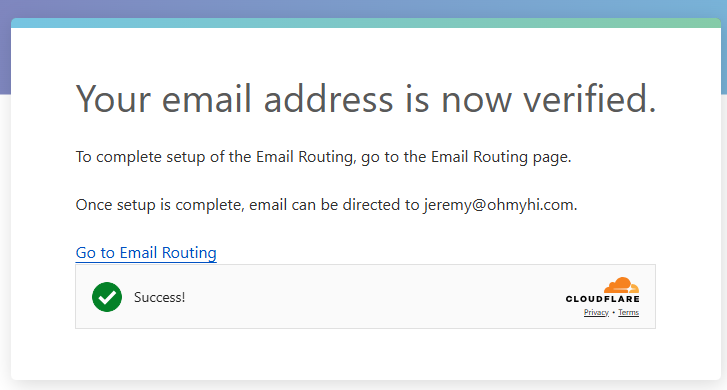Click the word verified in the heading

[590, 99]
